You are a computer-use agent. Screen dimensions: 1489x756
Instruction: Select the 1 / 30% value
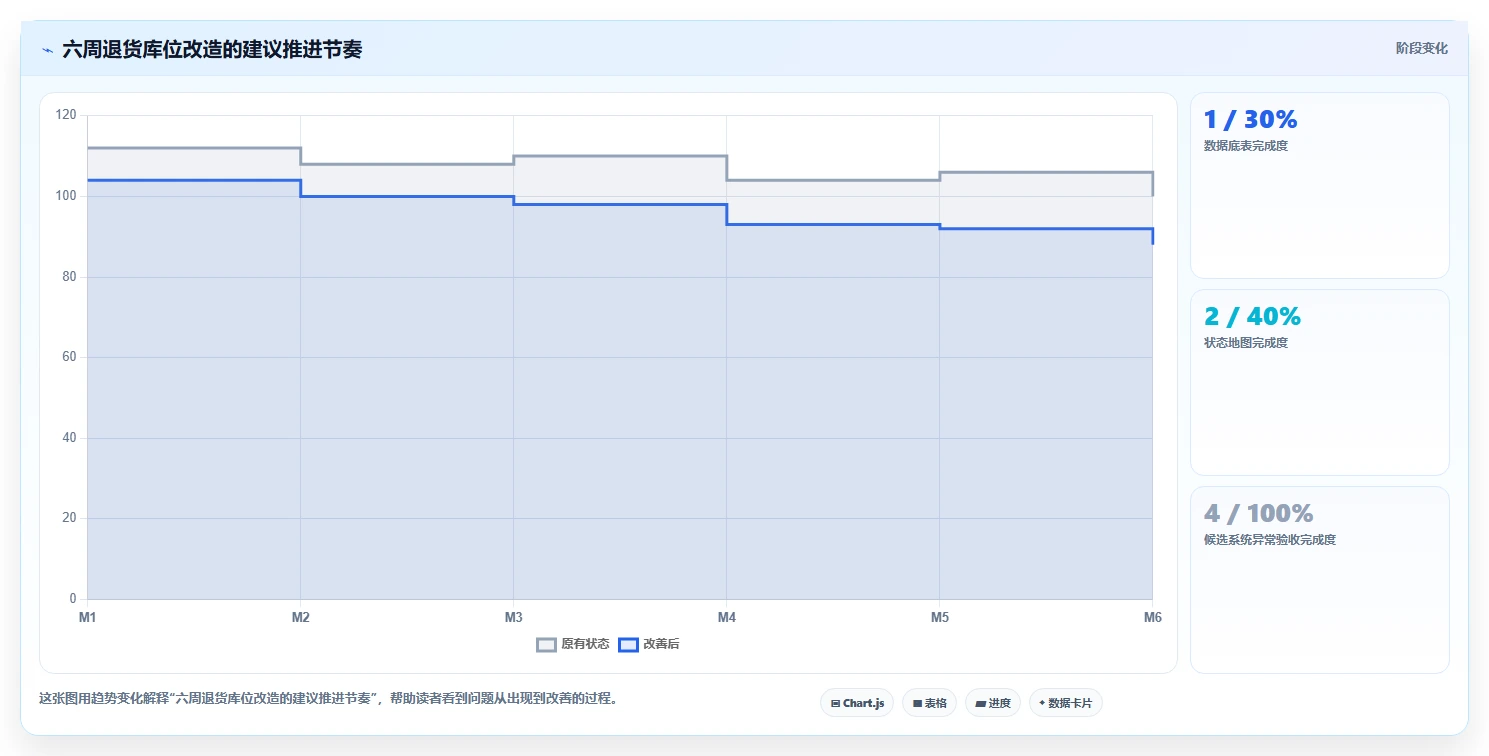[x=1250, y=120]
